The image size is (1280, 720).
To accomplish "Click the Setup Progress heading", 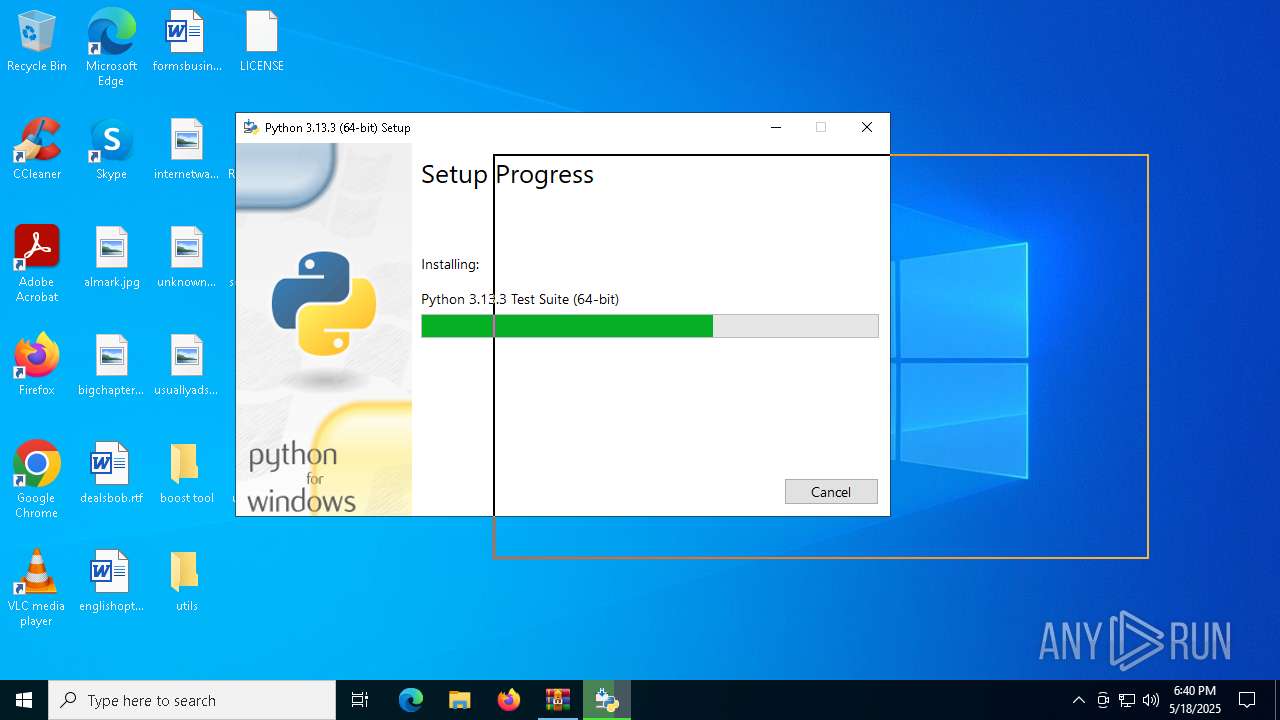I will 507,174.
